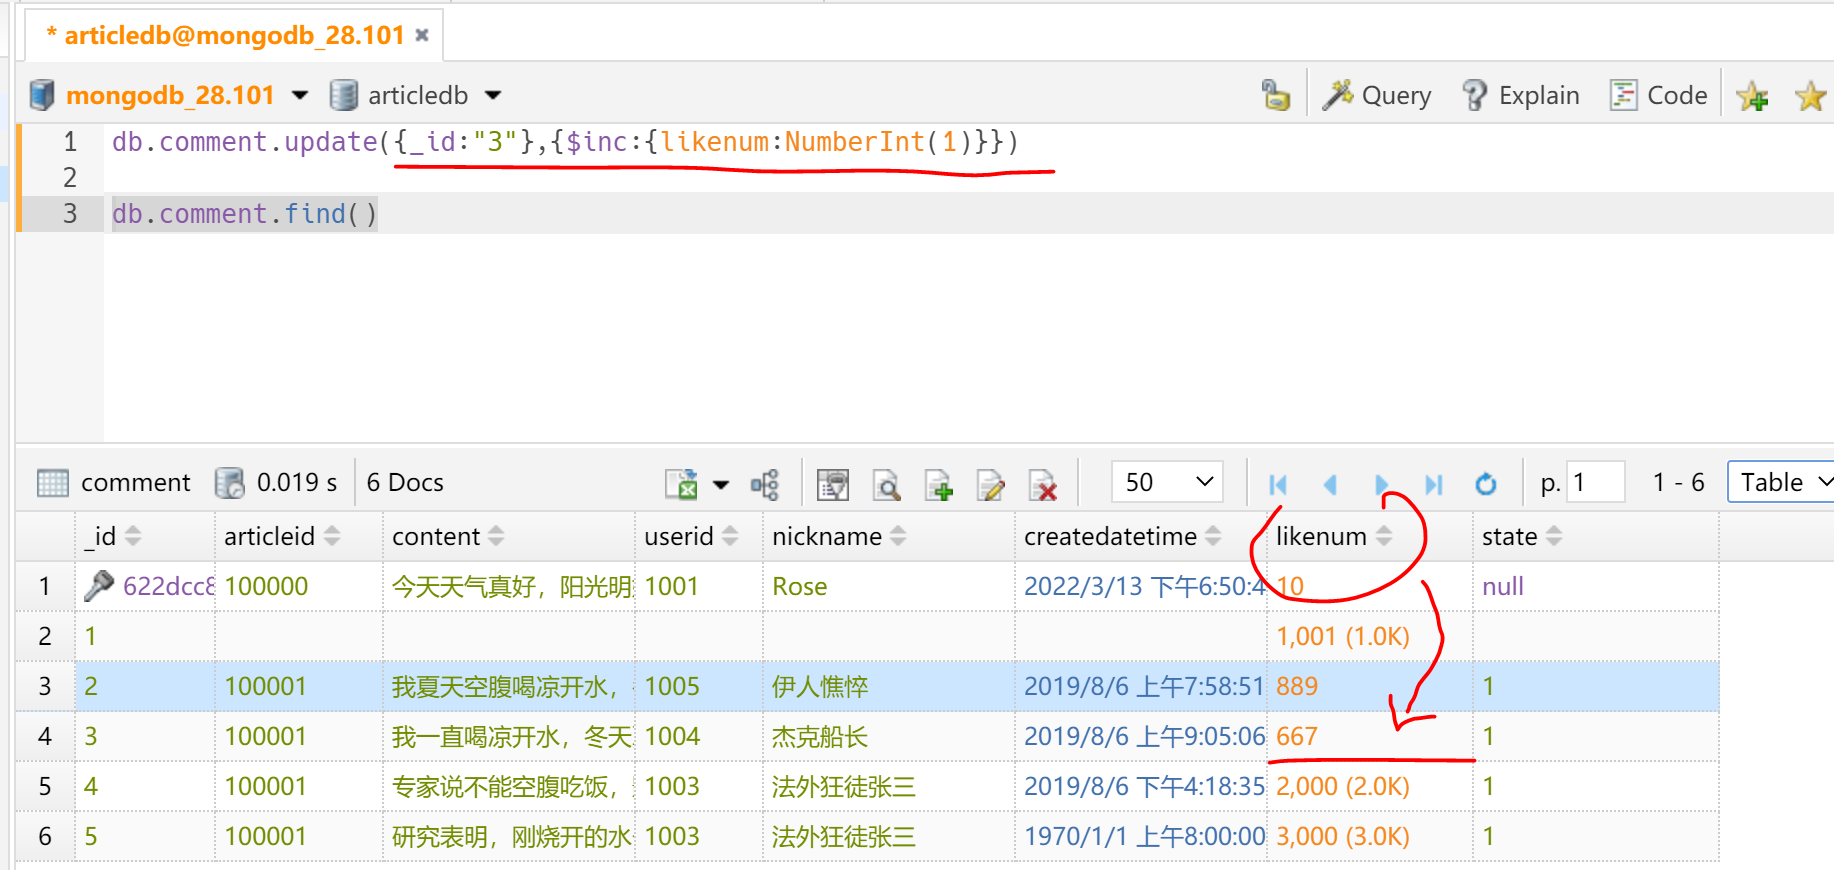Open the export results icon

(x=683, y=485)
